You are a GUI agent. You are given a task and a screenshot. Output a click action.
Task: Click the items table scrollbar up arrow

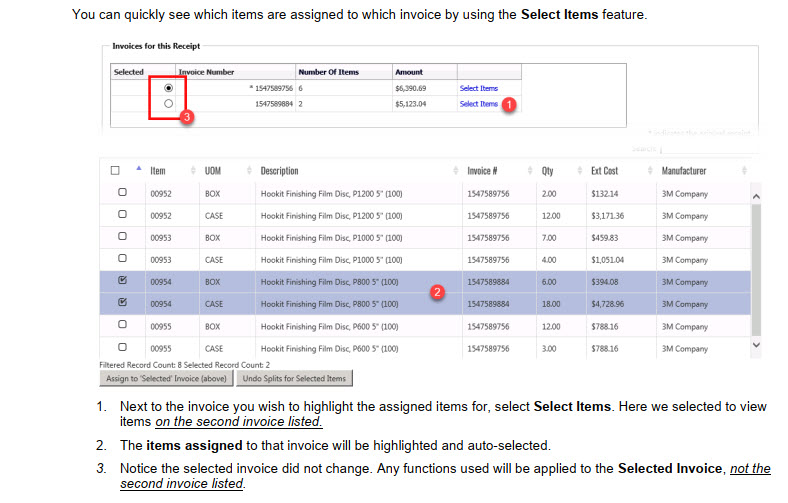click(756, 196)
